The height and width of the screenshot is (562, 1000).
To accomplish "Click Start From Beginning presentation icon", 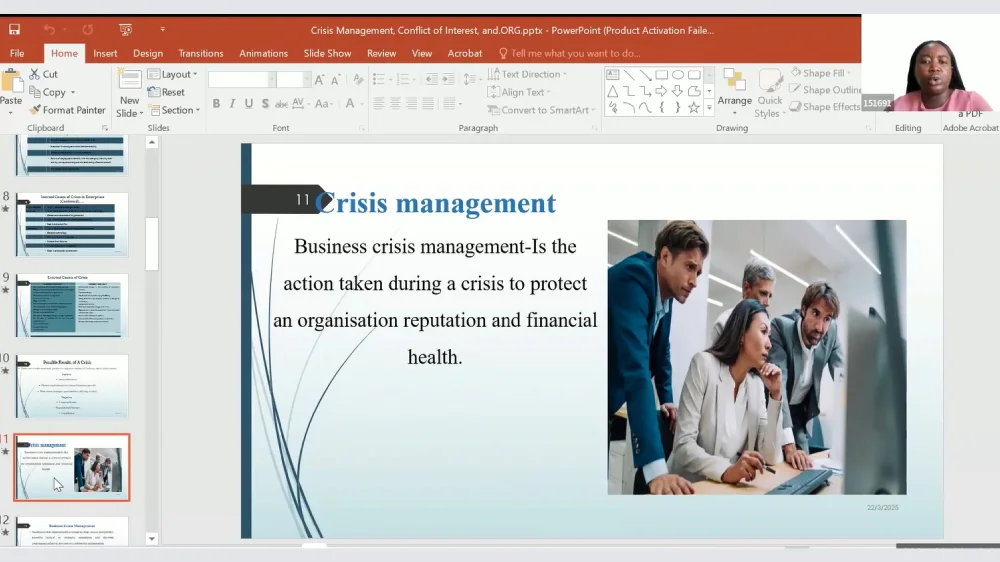I will coord(125,30).
